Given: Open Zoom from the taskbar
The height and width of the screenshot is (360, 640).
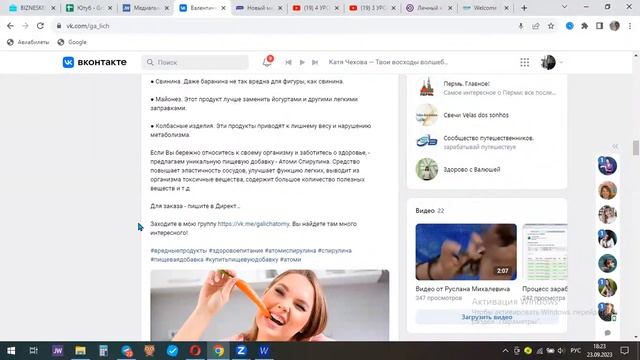Looking at the screenshot, I should point(241,351).
